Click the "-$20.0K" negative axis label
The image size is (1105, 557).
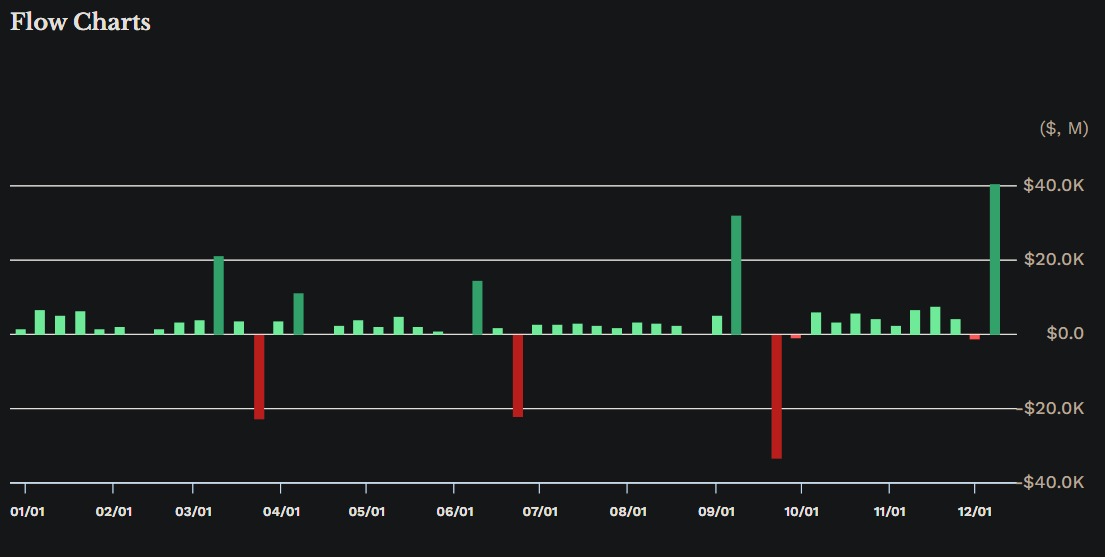pos(1051,408)
